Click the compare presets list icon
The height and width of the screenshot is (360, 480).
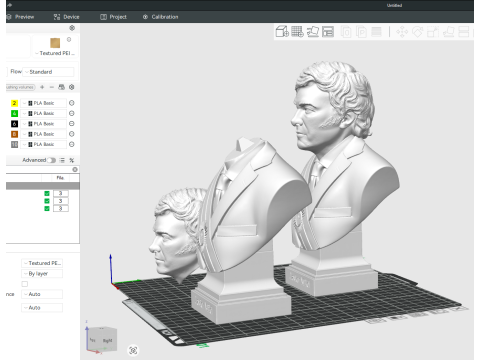click(62, 160)
